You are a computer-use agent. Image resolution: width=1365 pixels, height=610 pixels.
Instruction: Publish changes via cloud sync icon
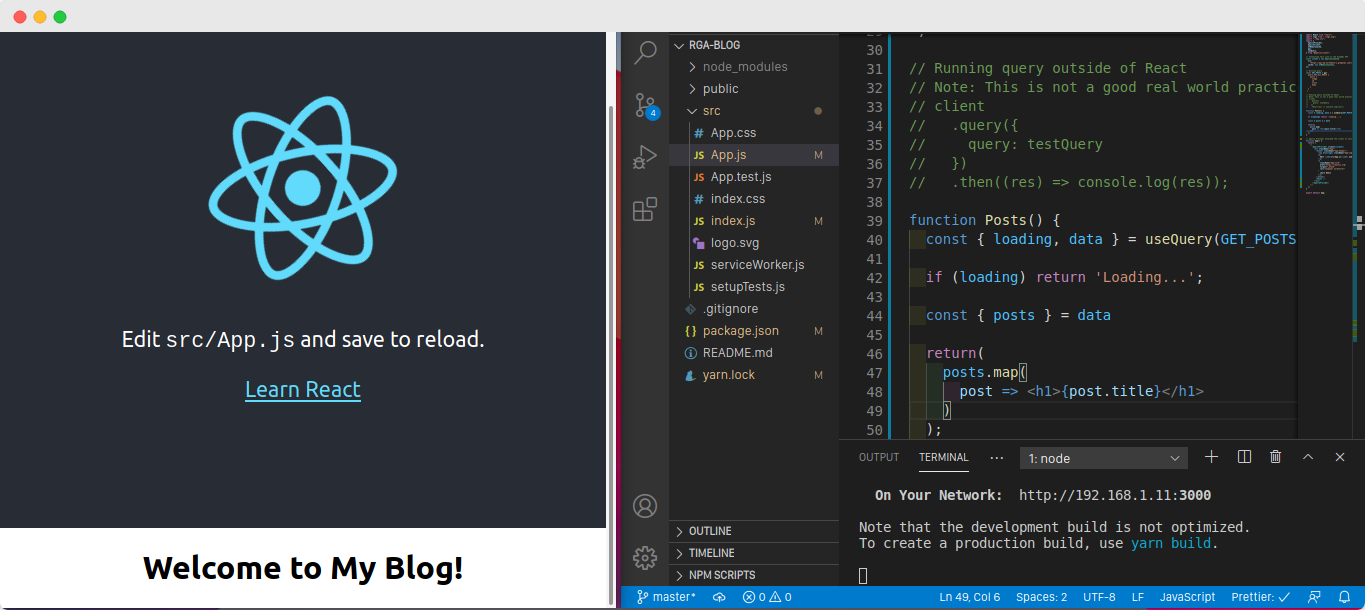719,597
